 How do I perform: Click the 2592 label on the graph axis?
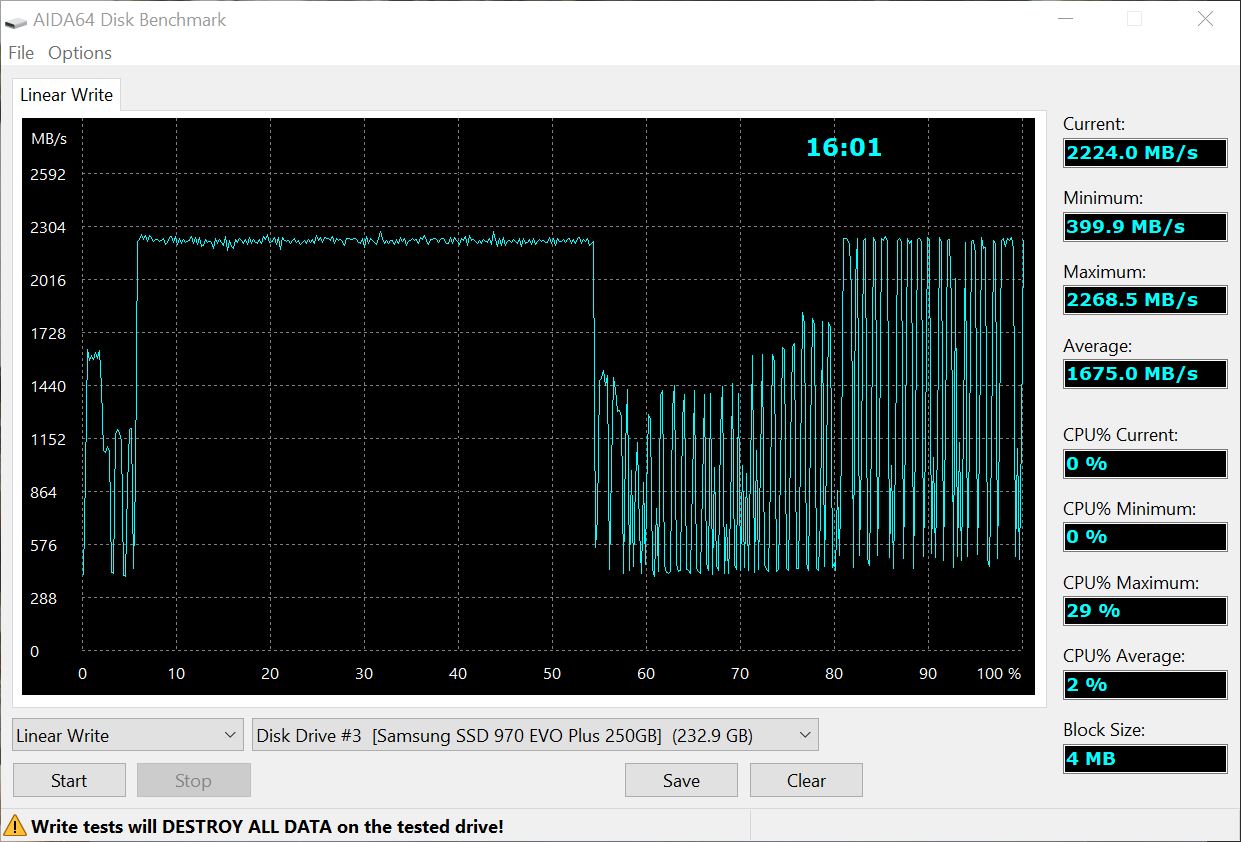(48, 174)
